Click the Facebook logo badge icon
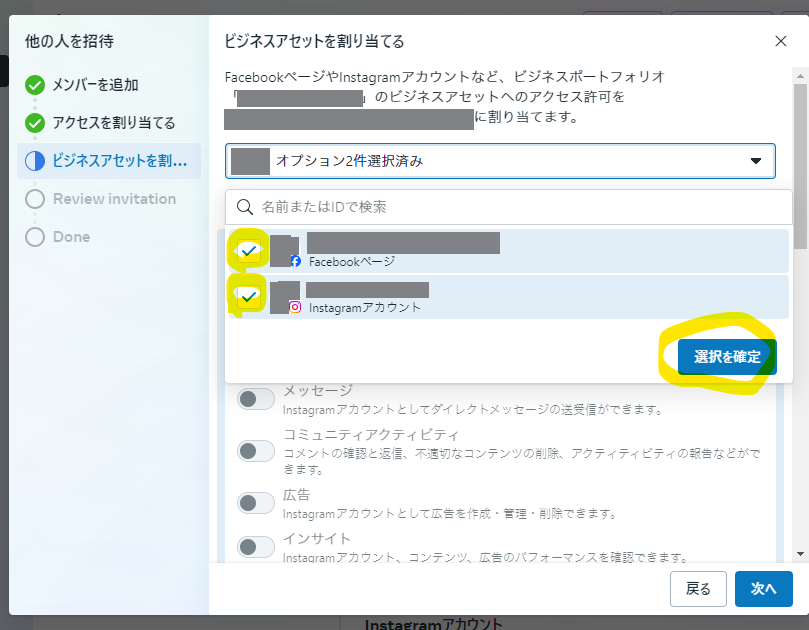This screenshot has height=630, width=809. pyautogui.click(x=295, y=261)
